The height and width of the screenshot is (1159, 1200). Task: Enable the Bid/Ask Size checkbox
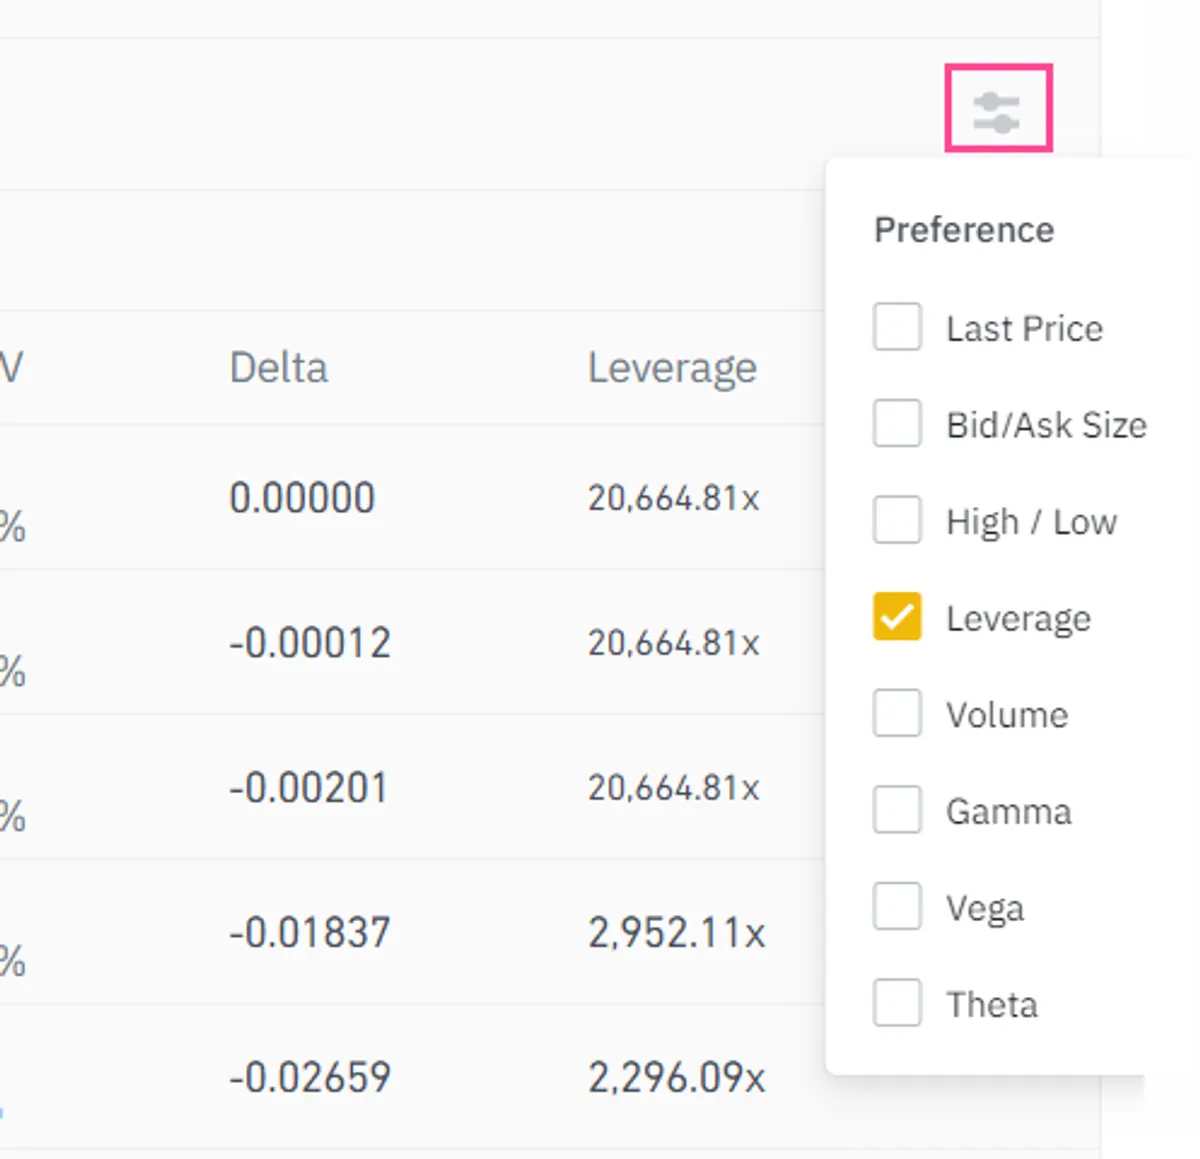click(897, 423)
